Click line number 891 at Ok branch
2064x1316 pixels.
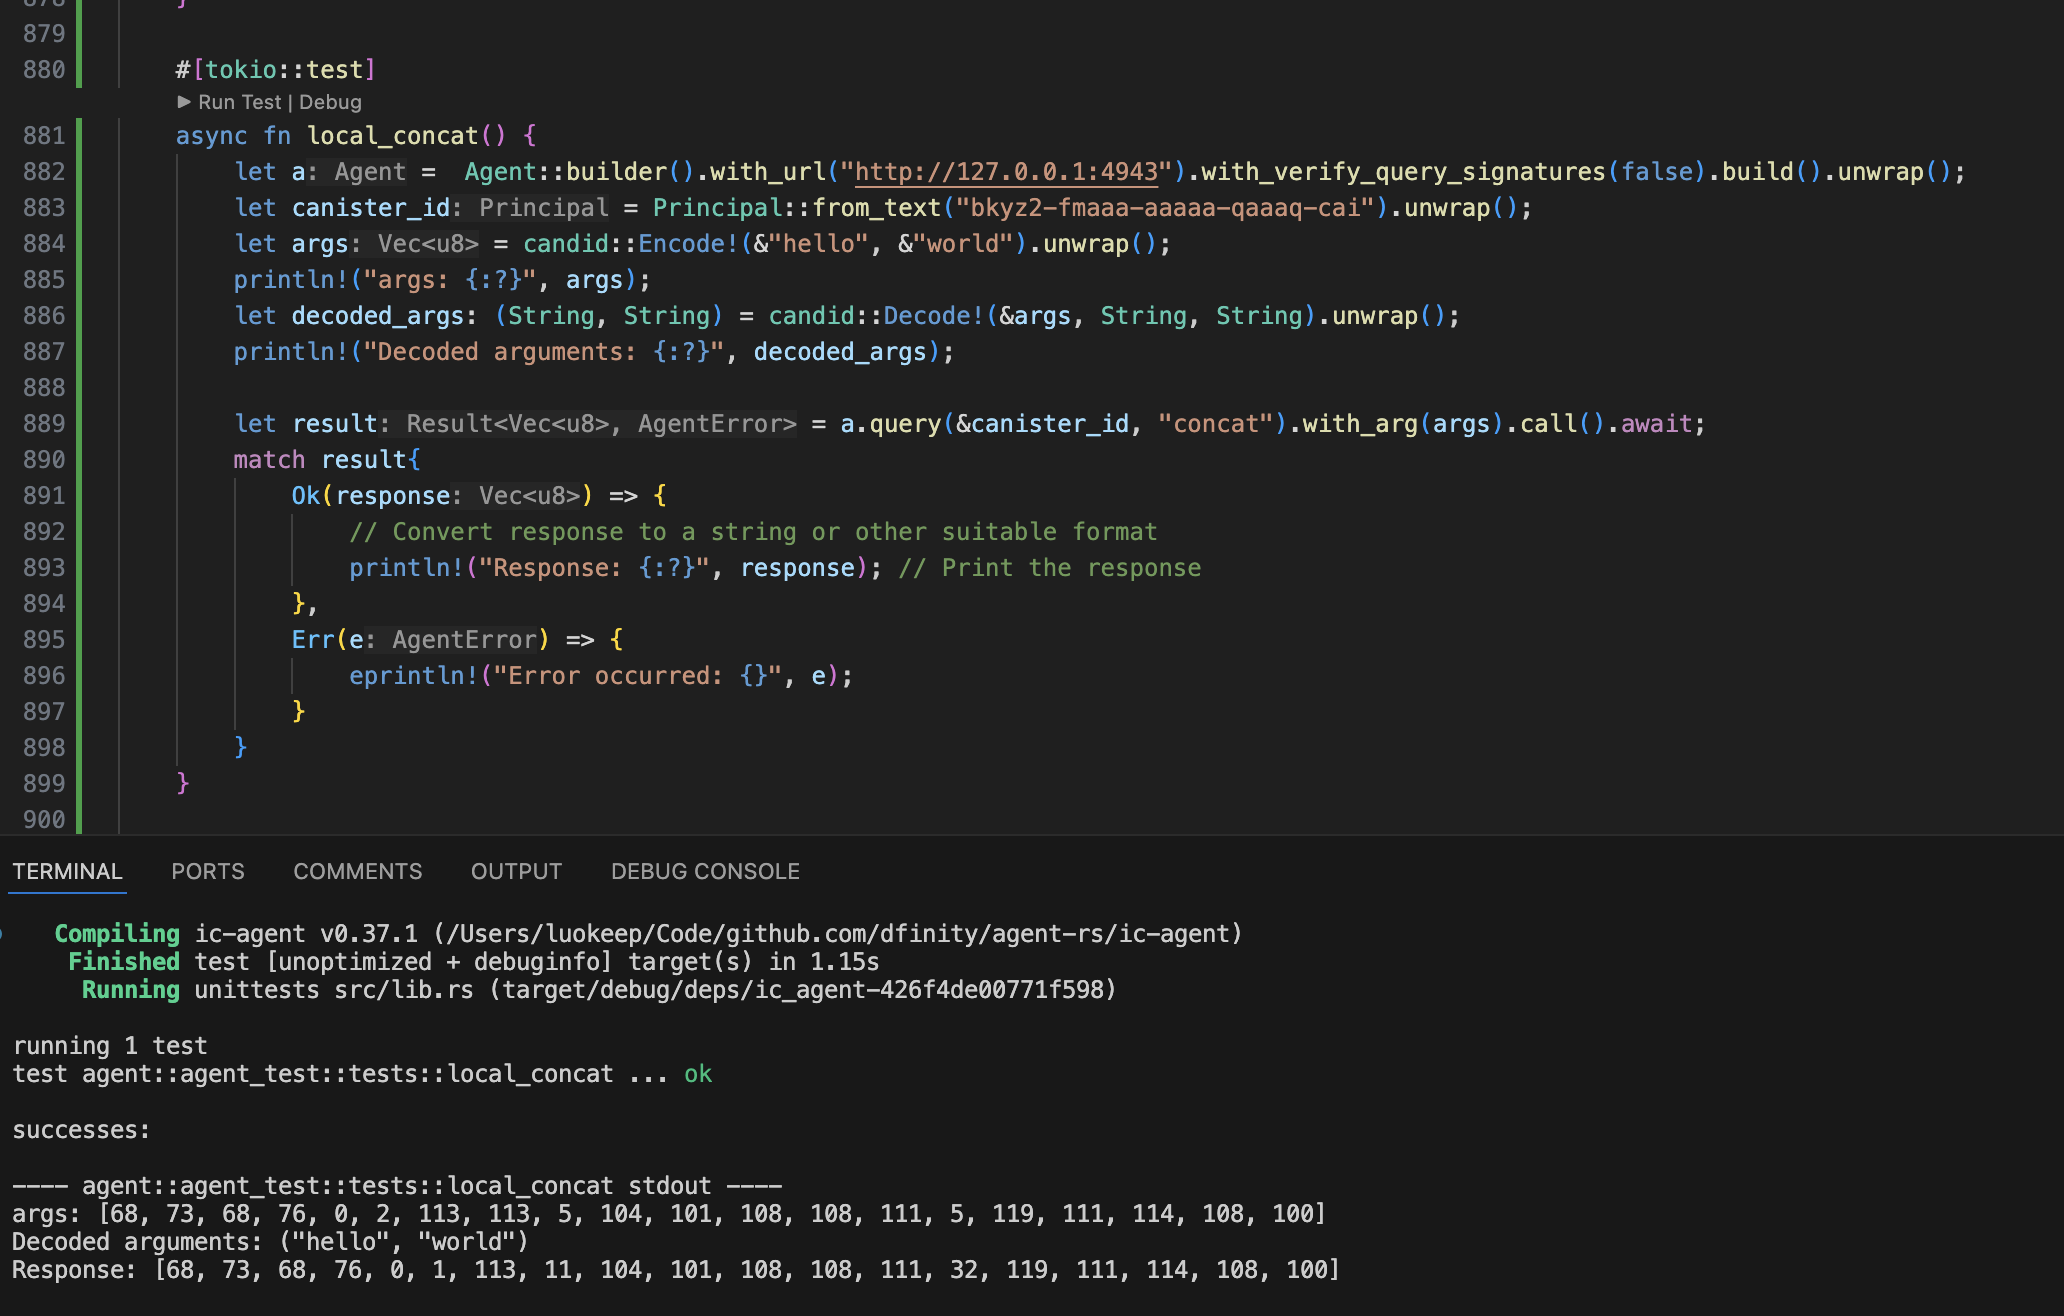point(44,496)
